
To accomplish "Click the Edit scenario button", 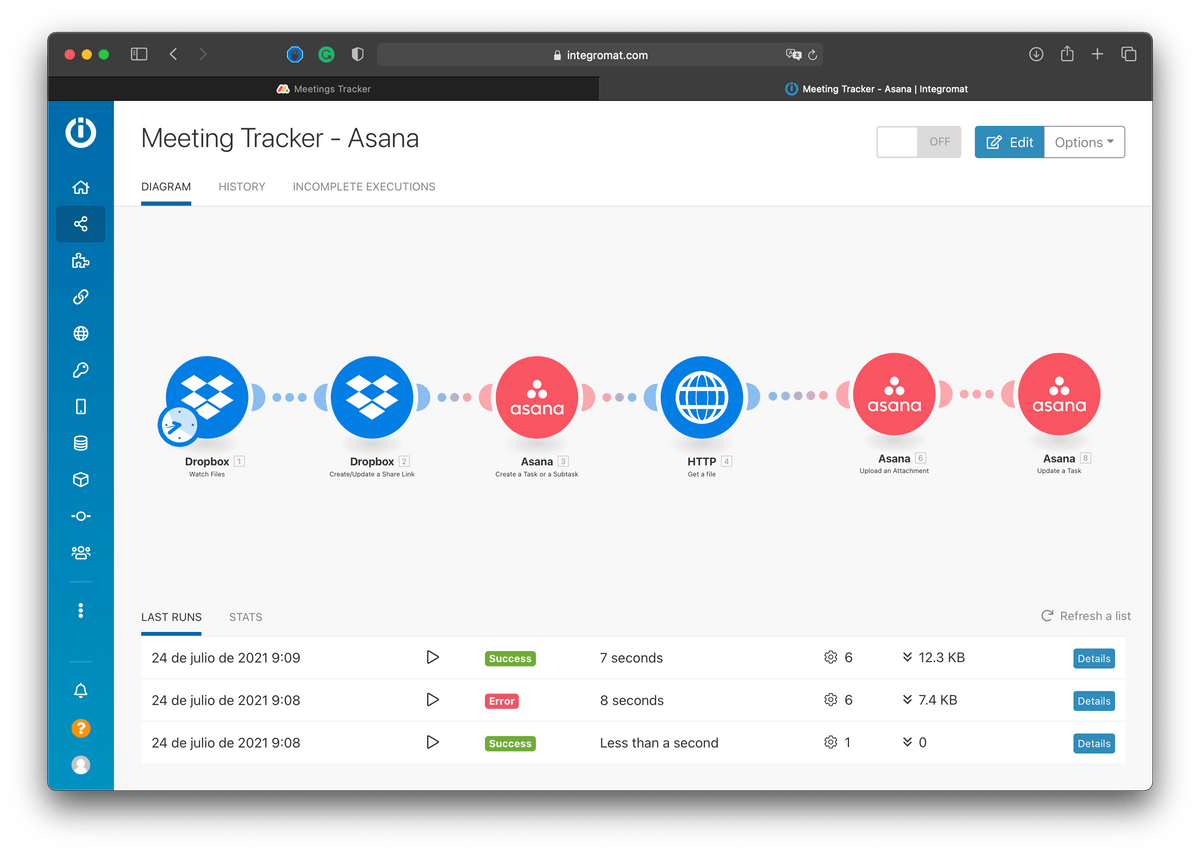I will pos(1010,142).
